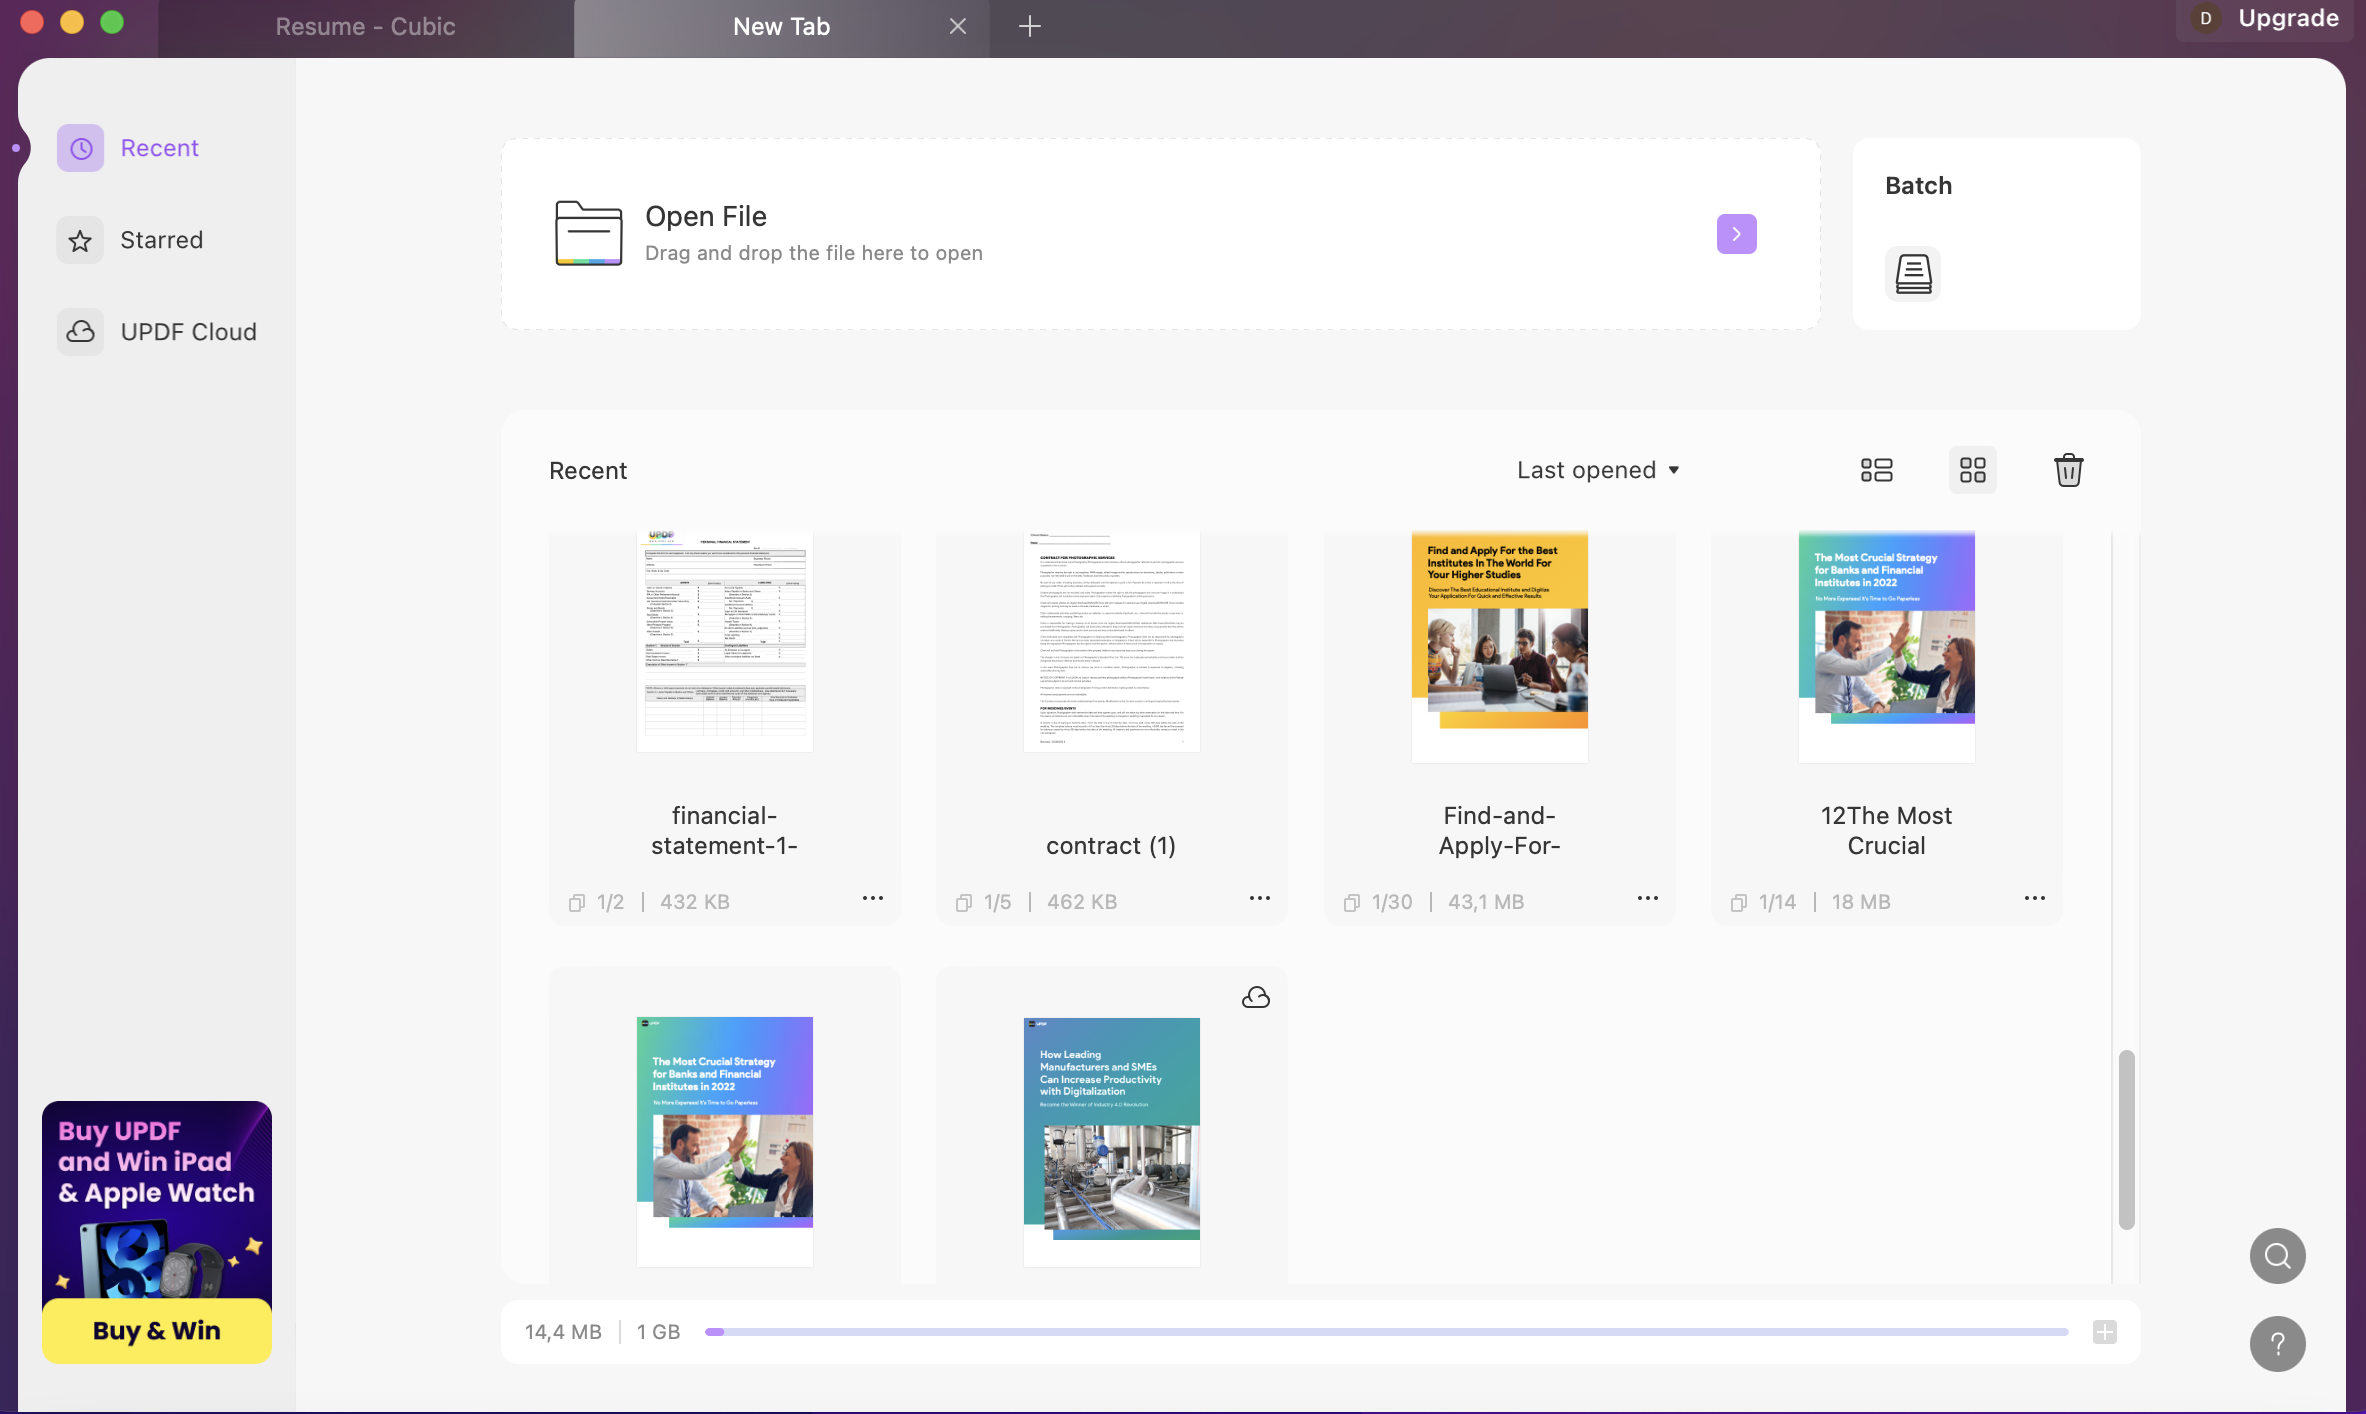The height and width of the screenshot is (1414, 2366).
Task: Switch to list view layout
Action: tap(1876, 470)
